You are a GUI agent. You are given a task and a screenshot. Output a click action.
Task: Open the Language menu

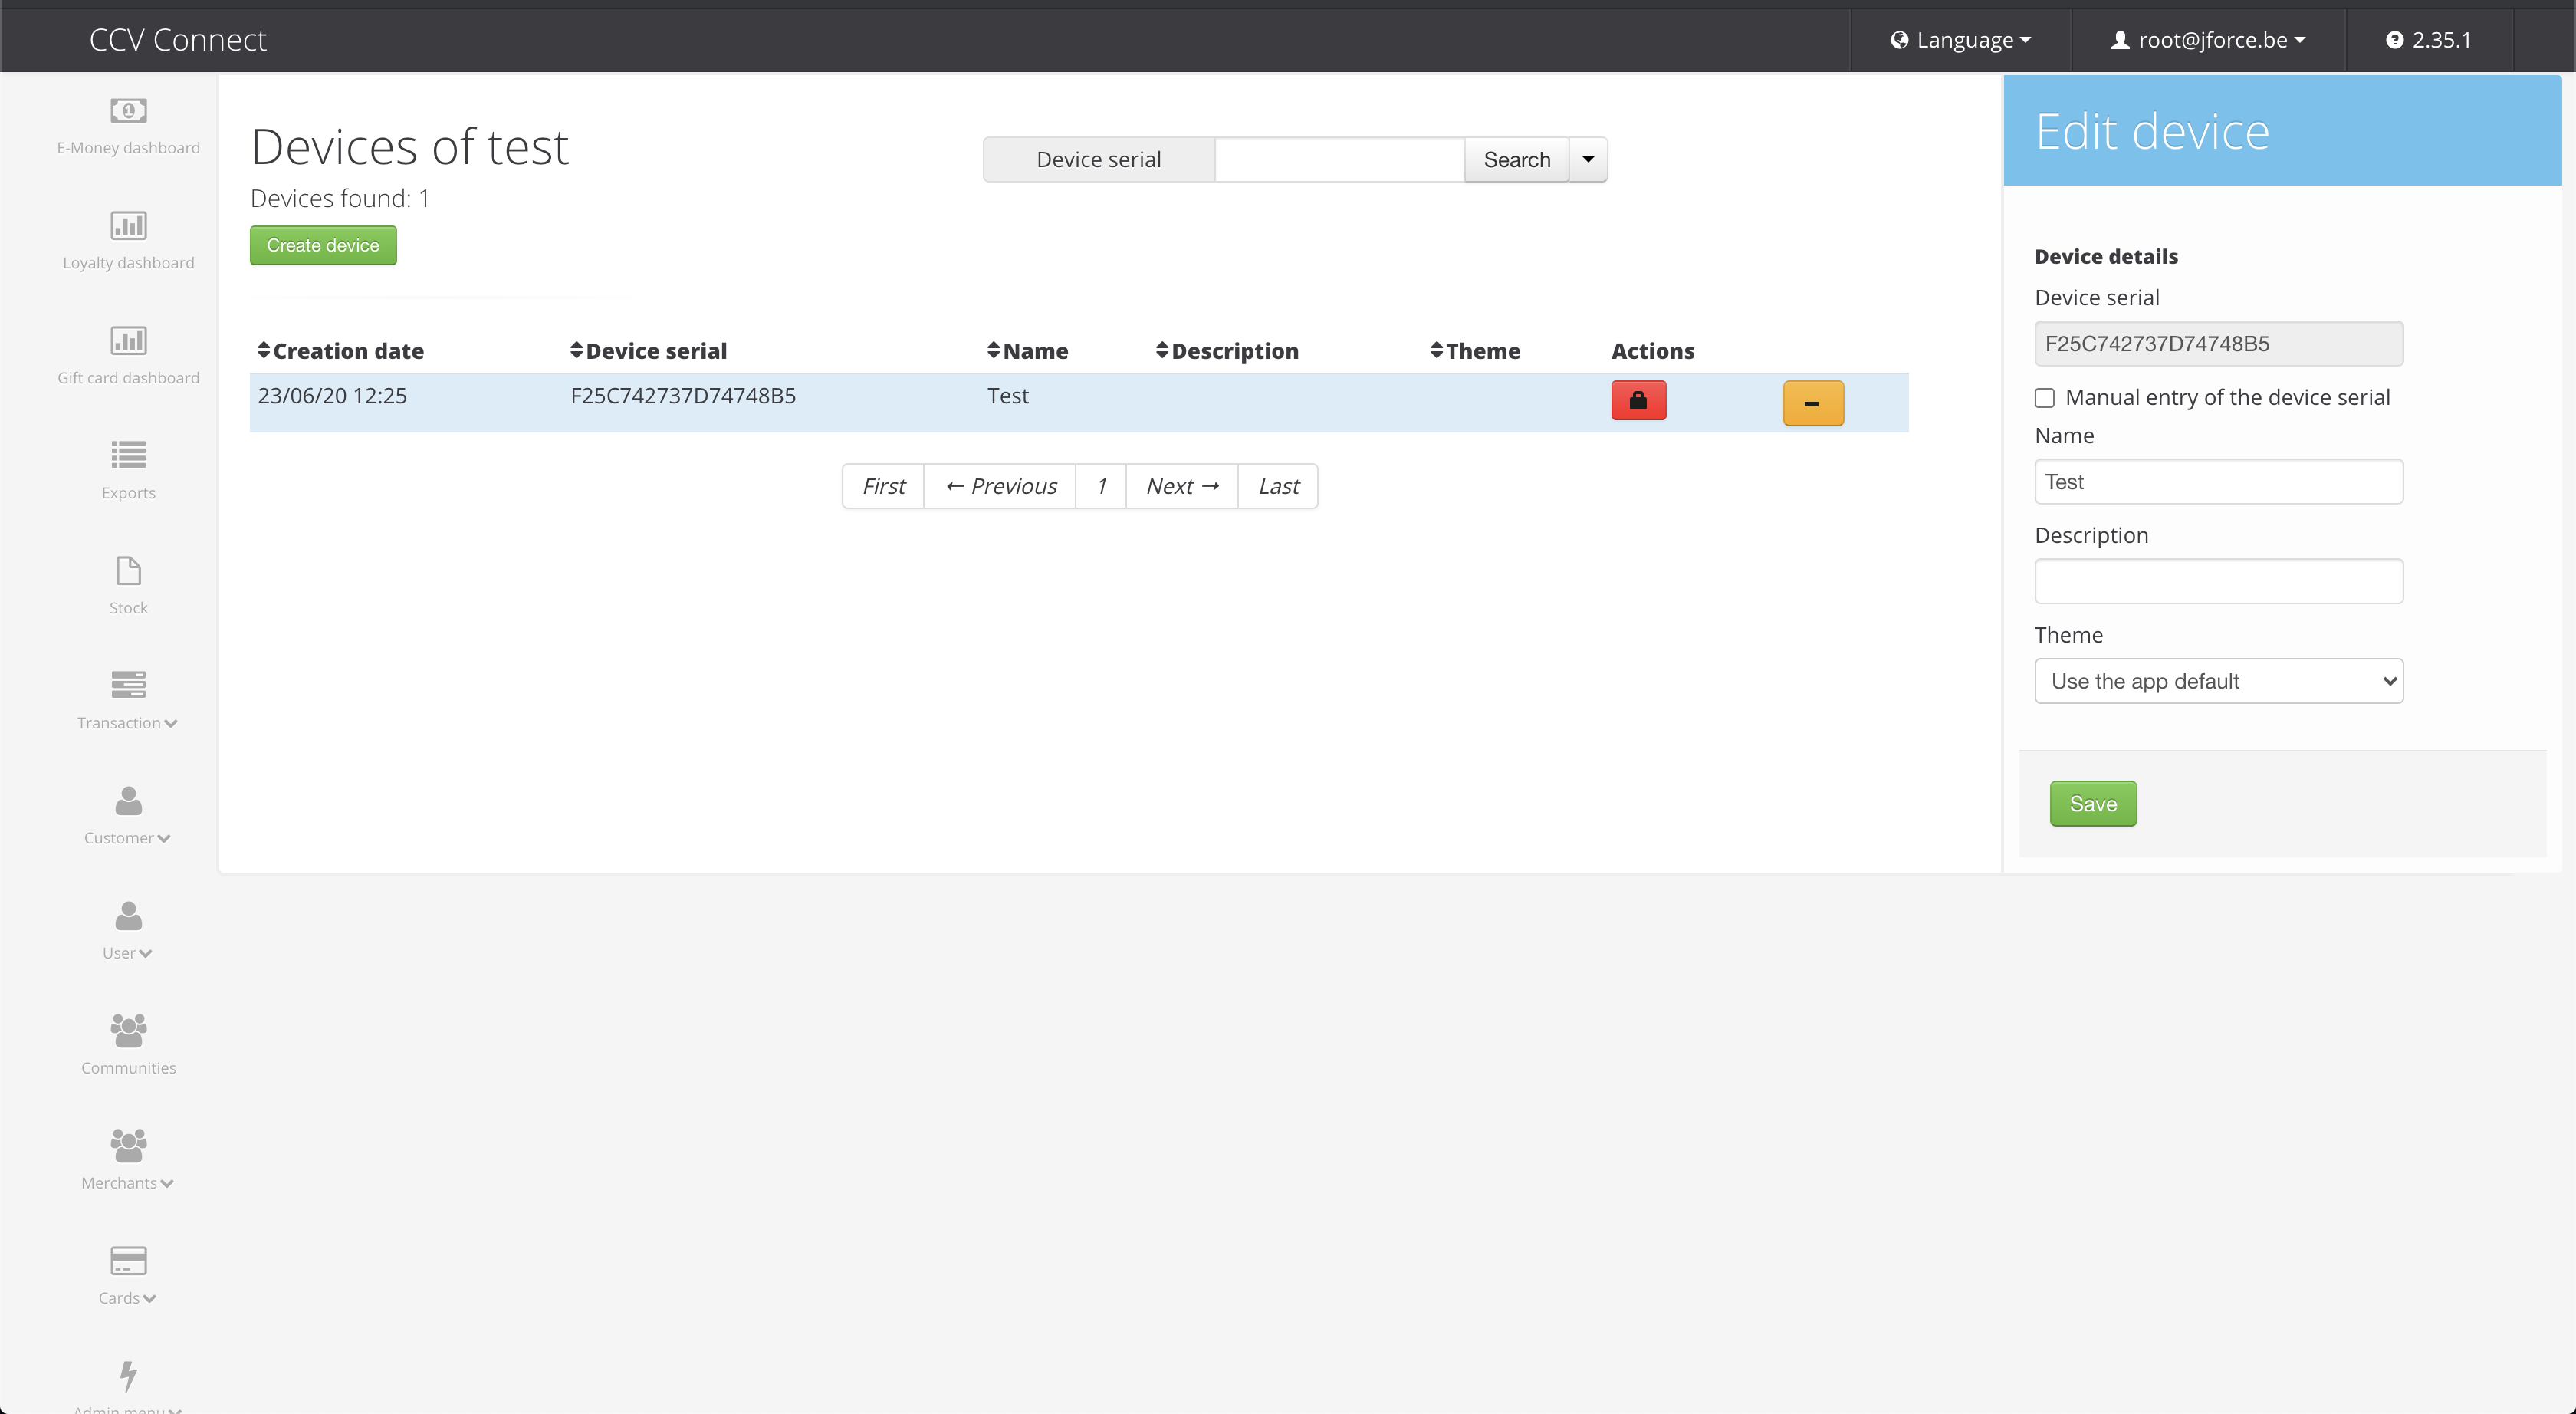pos(1961,40)
